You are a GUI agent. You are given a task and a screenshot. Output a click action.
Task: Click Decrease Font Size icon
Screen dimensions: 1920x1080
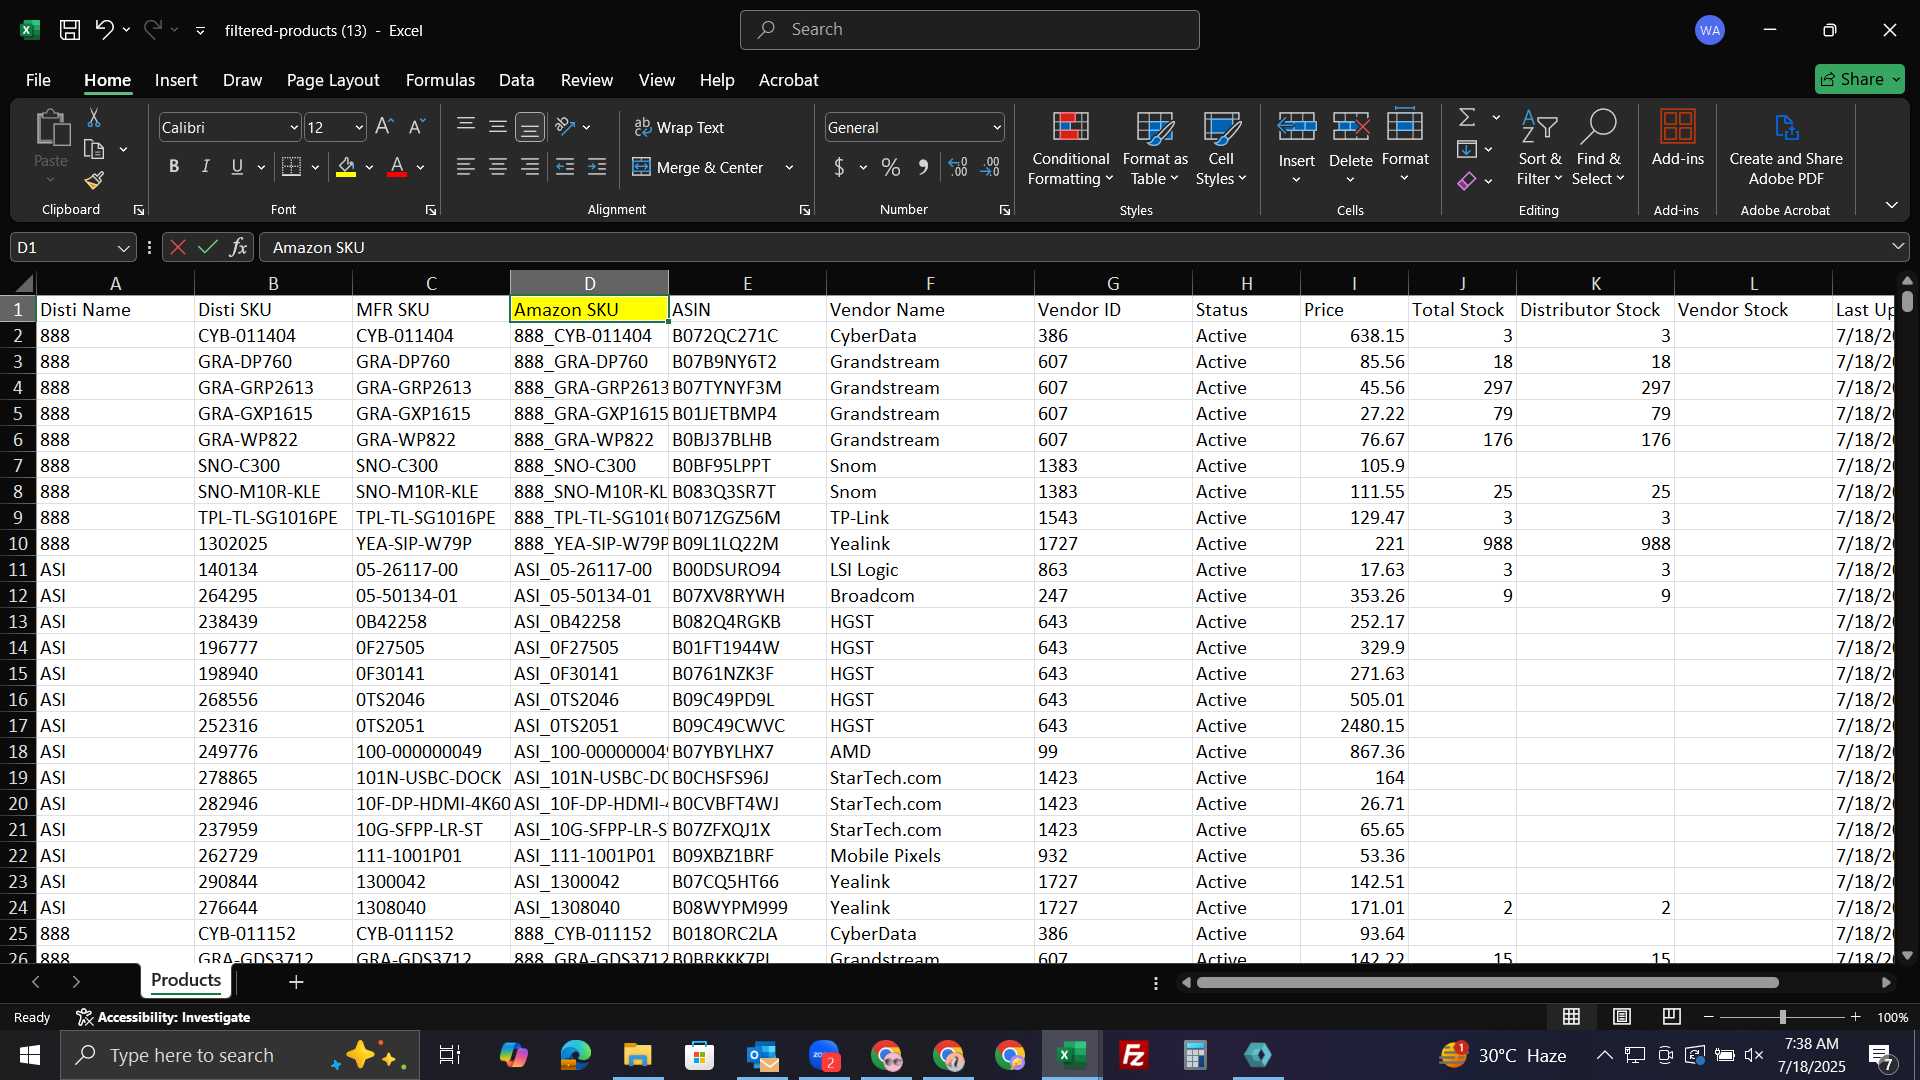[x=417, y=127]
